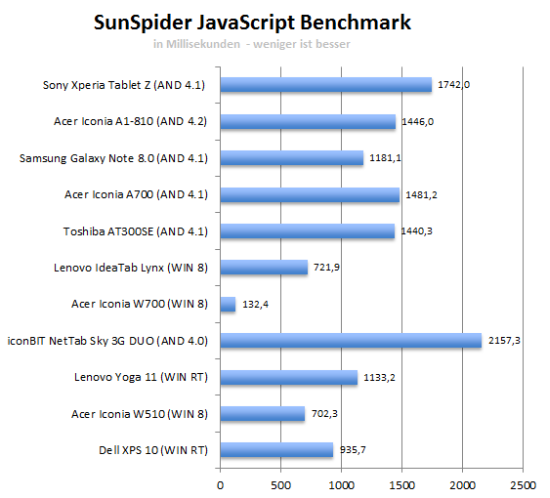Click the Acer Iconia A1-810 bar
Screen dimensions: 550x498
(x=308, y=122)
